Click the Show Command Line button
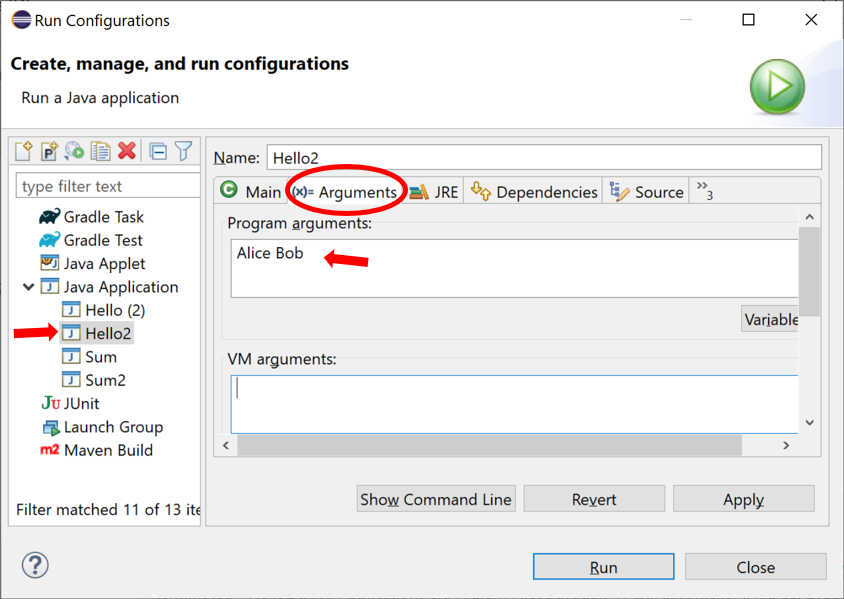 pos(436,499)
